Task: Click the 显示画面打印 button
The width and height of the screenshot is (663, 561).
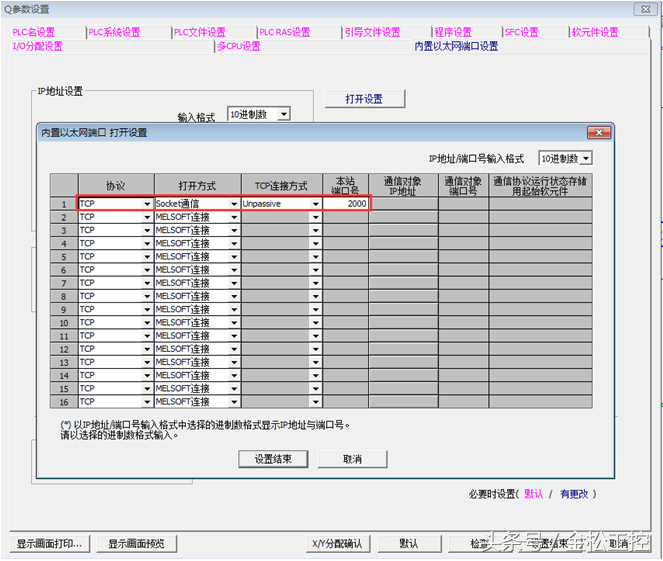Action: (50, 544)
